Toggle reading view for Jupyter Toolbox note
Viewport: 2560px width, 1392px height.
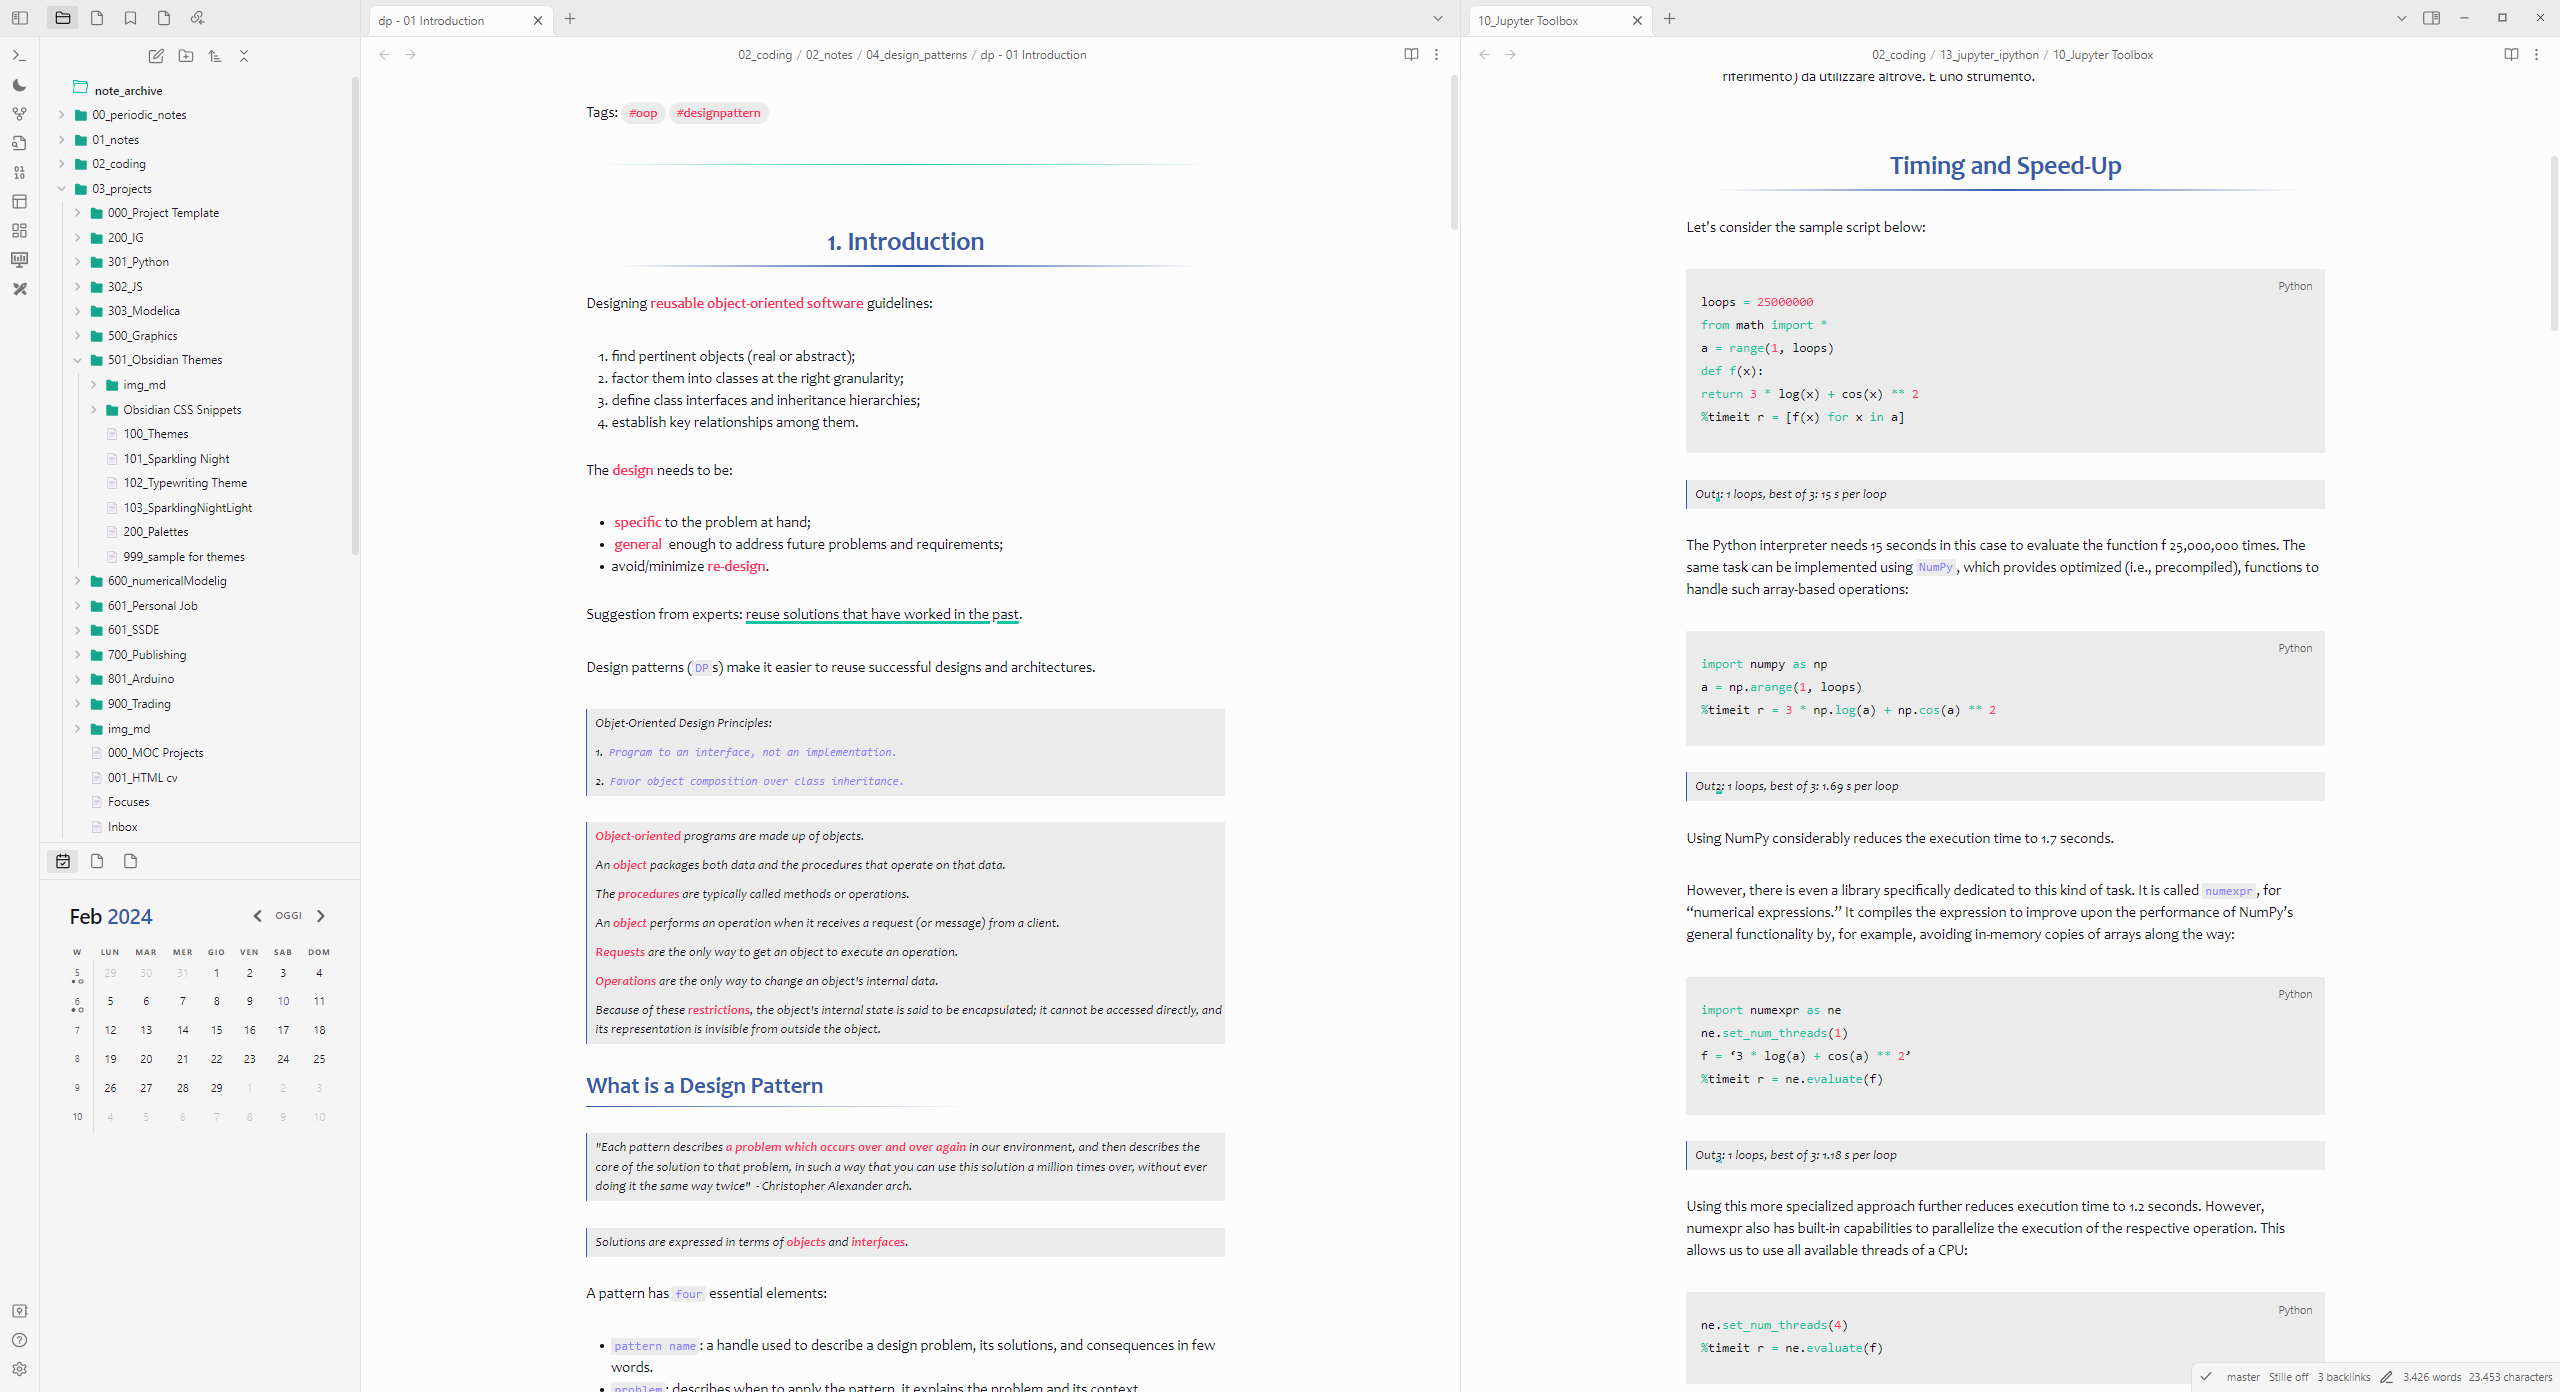[x=2510, y=55]
